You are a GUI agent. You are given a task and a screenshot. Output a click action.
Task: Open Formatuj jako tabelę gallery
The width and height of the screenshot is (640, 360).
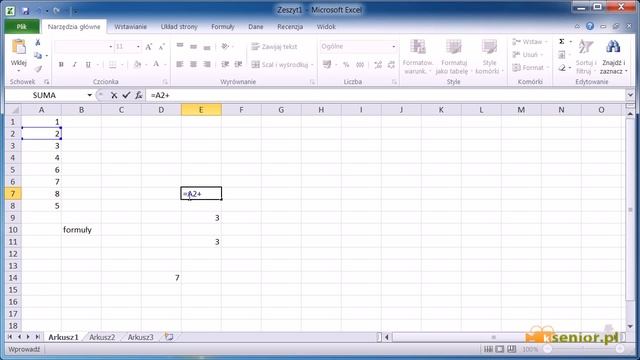point(453,56)
